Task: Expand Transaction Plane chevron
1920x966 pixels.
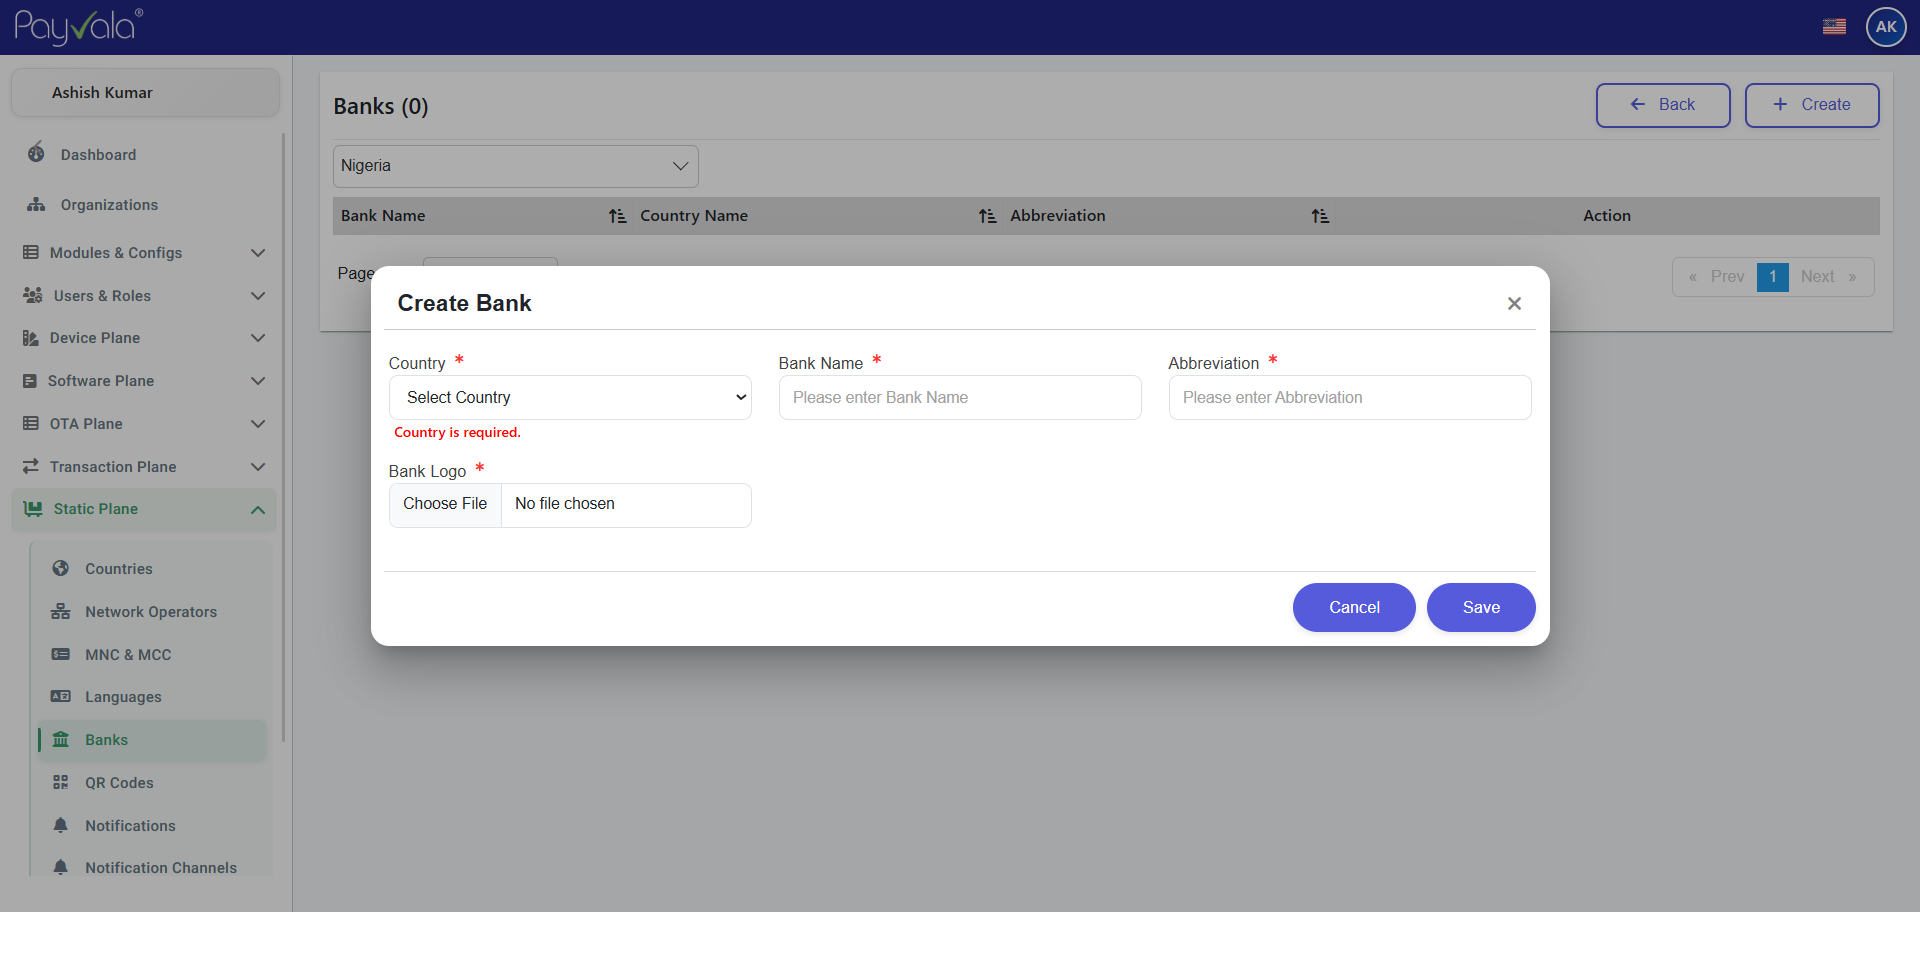Action: pos(258,467)
